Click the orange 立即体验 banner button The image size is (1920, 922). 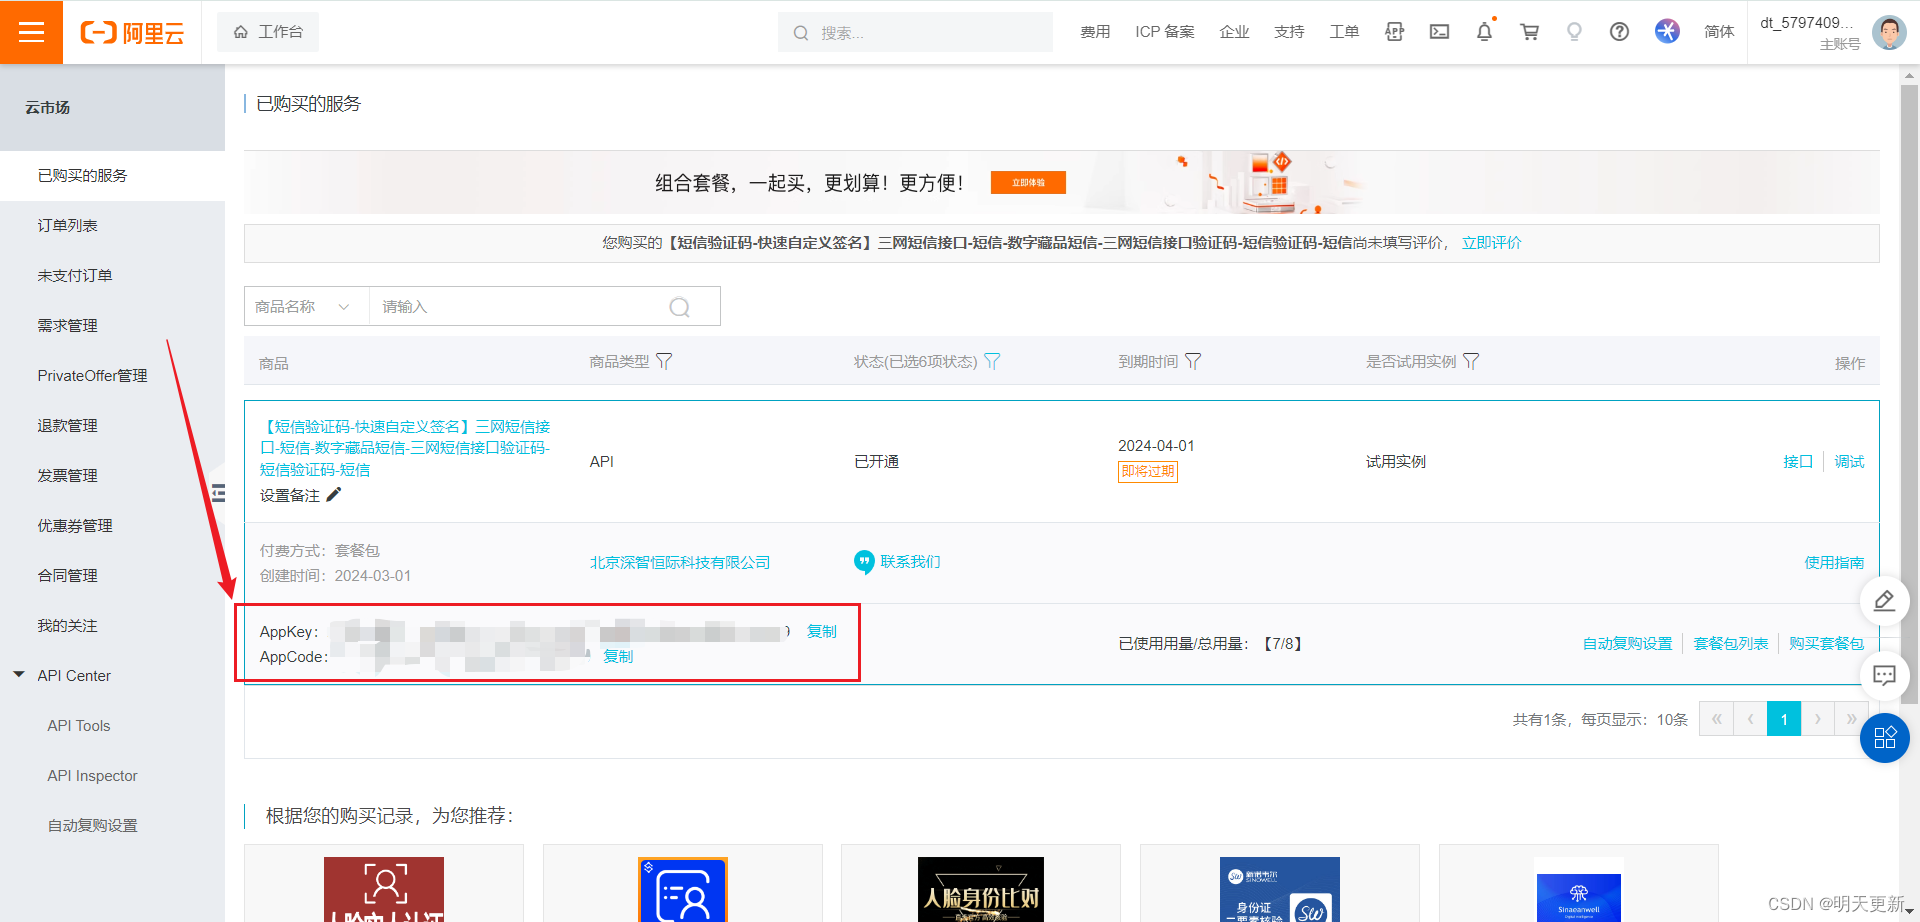pyautogui.click(x=1028, y=183)
